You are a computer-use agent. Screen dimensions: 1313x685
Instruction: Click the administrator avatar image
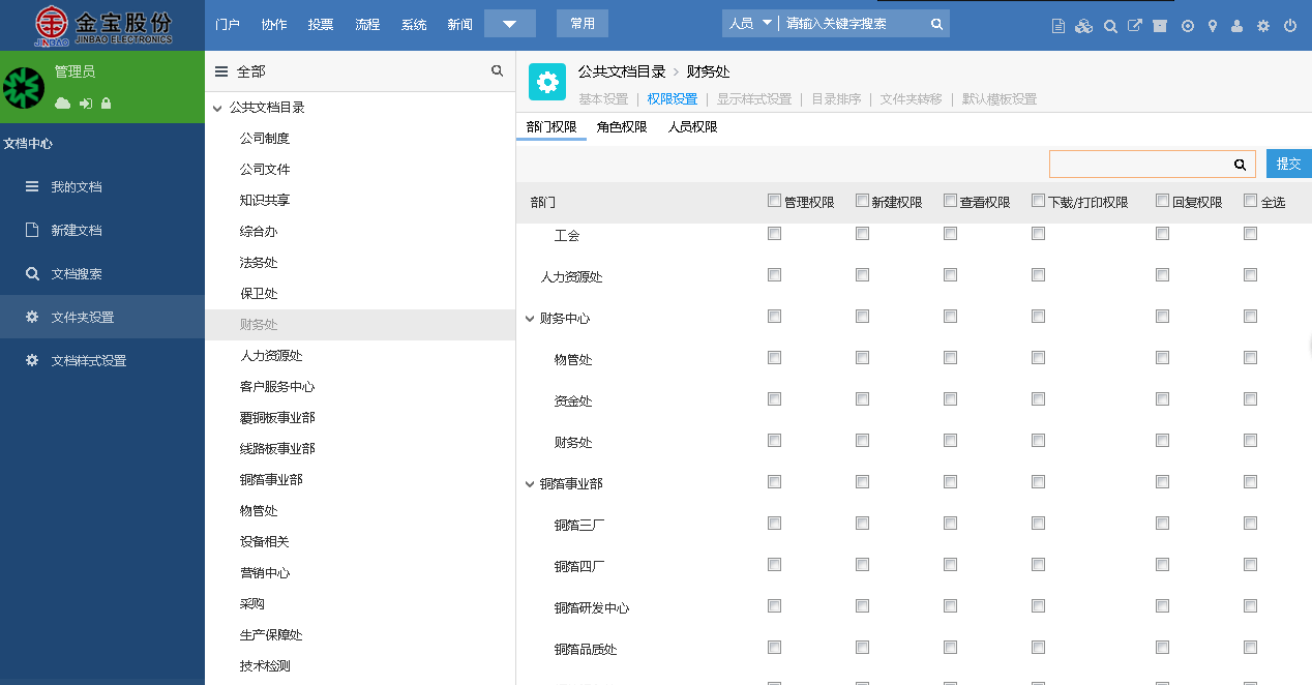(23, 88)
